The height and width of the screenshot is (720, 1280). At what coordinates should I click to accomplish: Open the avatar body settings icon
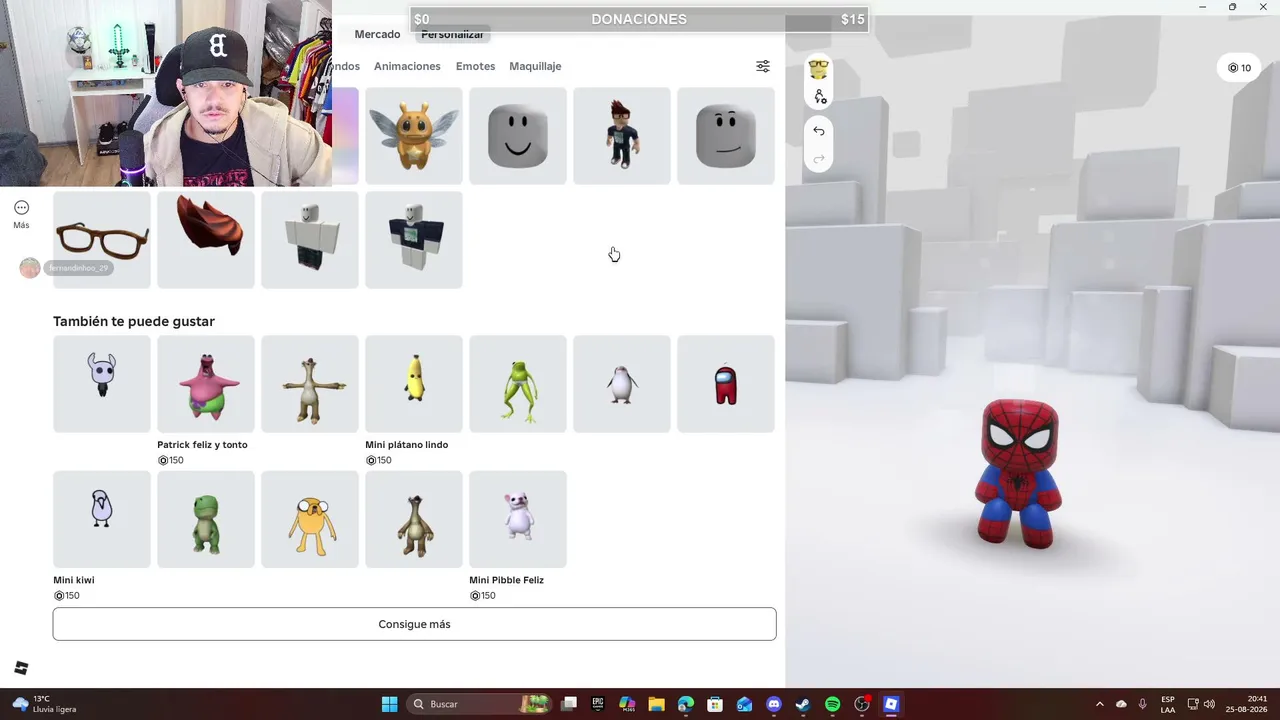pyautogui.click(x=820, y=97)
